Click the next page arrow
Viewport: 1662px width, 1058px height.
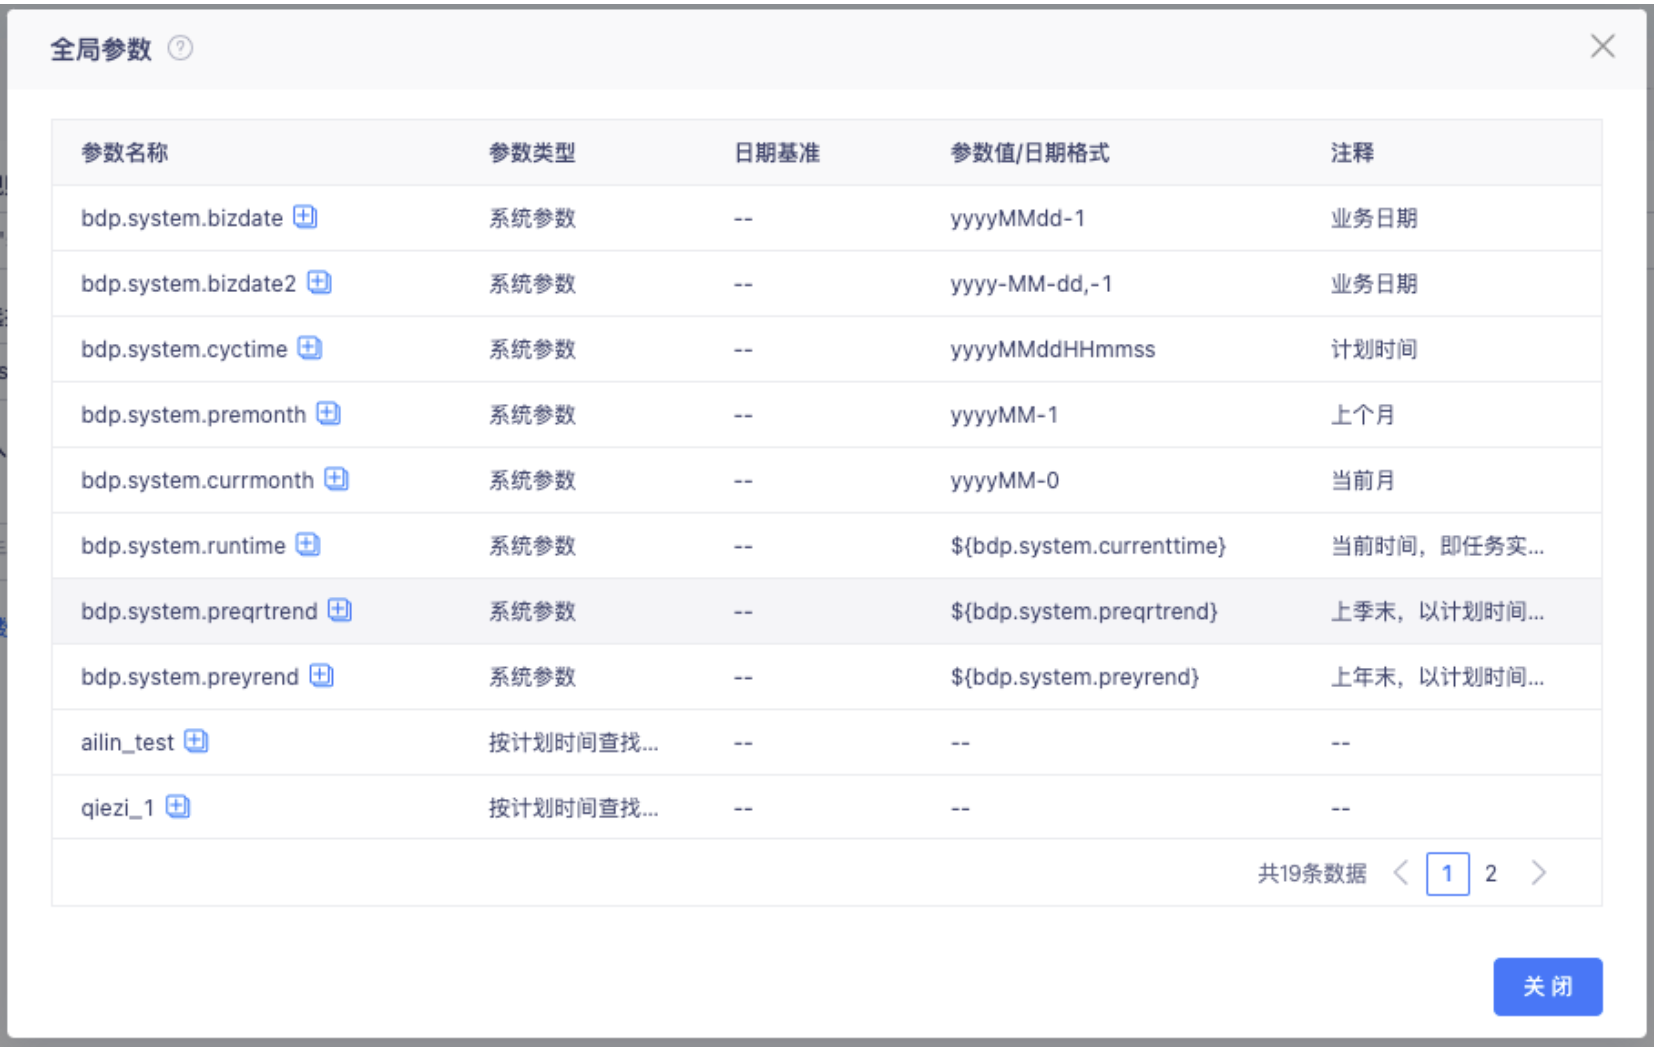click(x=1539, y=873)
